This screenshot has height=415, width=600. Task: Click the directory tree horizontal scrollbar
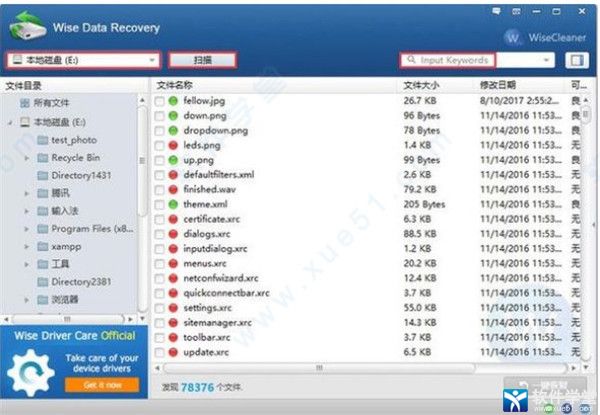click(x=67, y=319)
